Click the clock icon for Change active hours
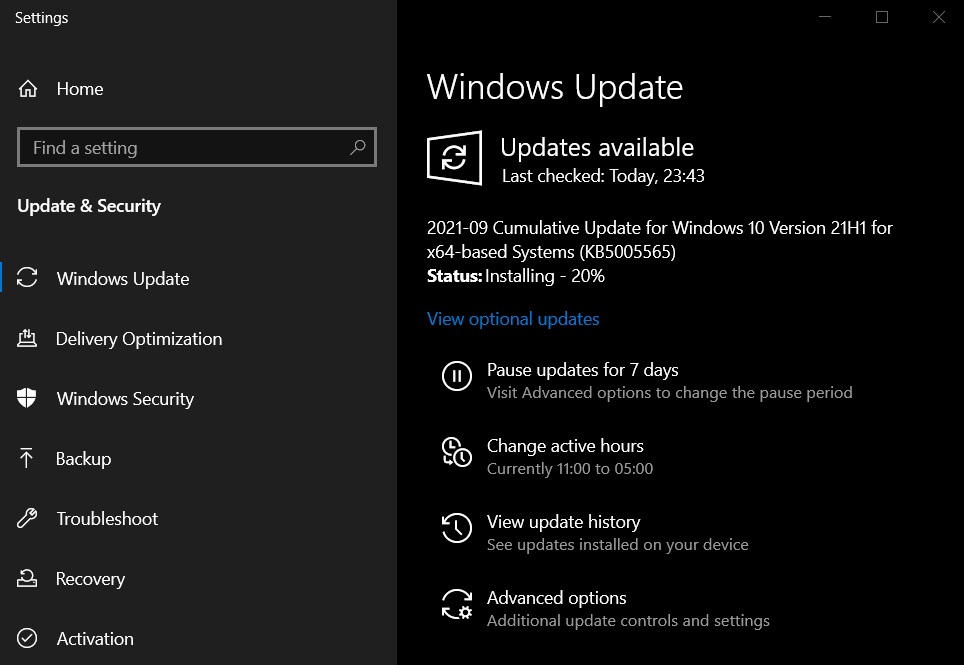The image size is (964, 665). (457, 452)
